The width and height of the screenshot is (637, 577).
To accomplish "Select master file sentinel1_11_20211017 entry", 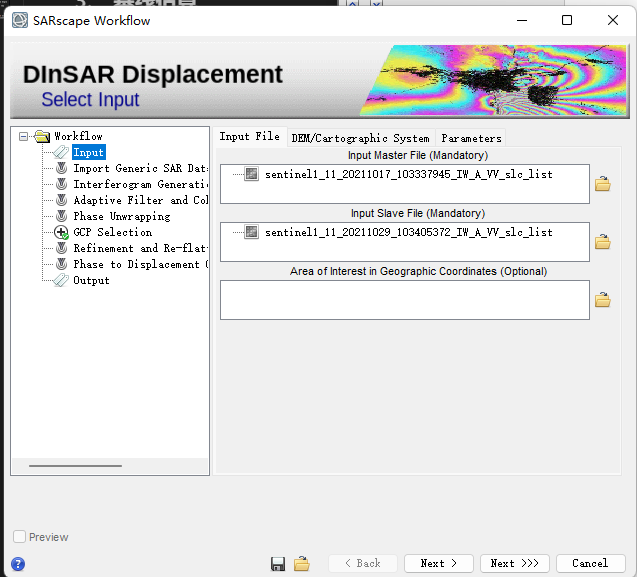I will point(408,174).
